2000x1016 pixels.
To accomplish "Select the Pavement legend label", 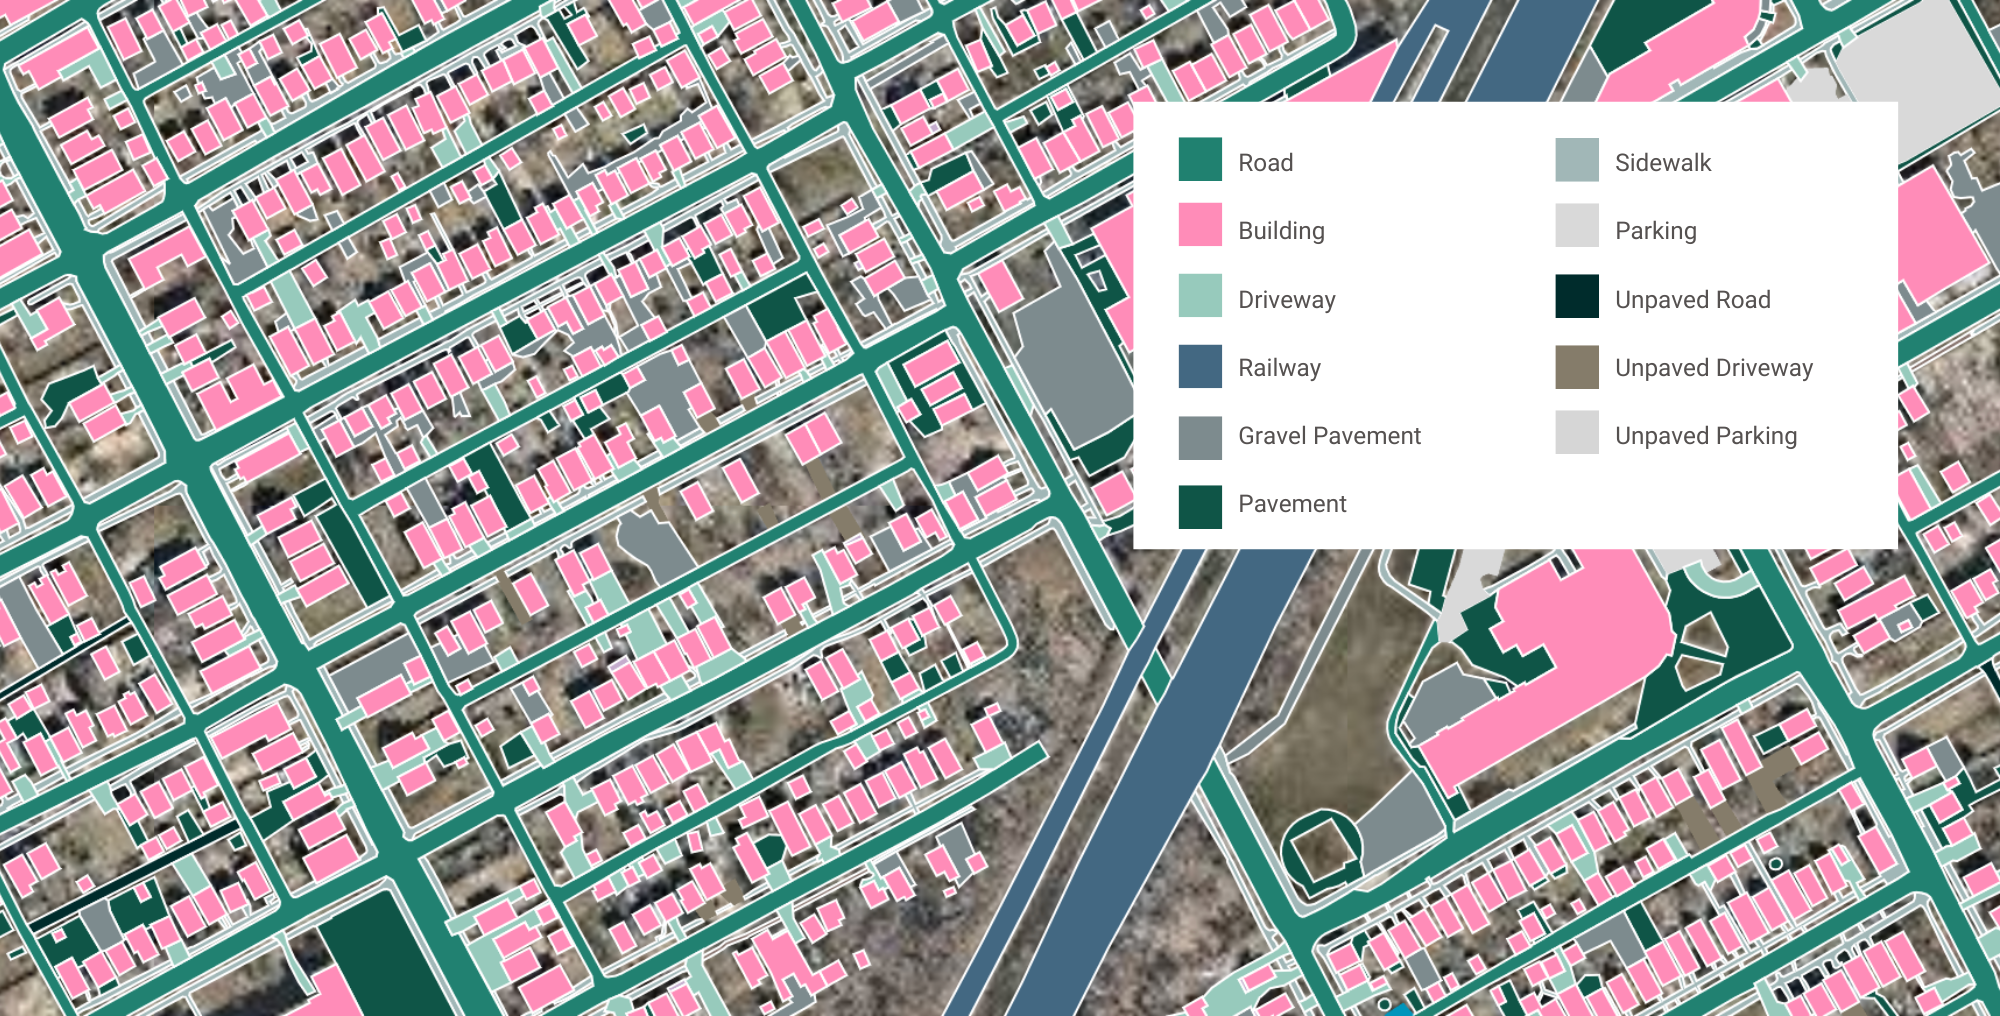I will coord(1292,504).
